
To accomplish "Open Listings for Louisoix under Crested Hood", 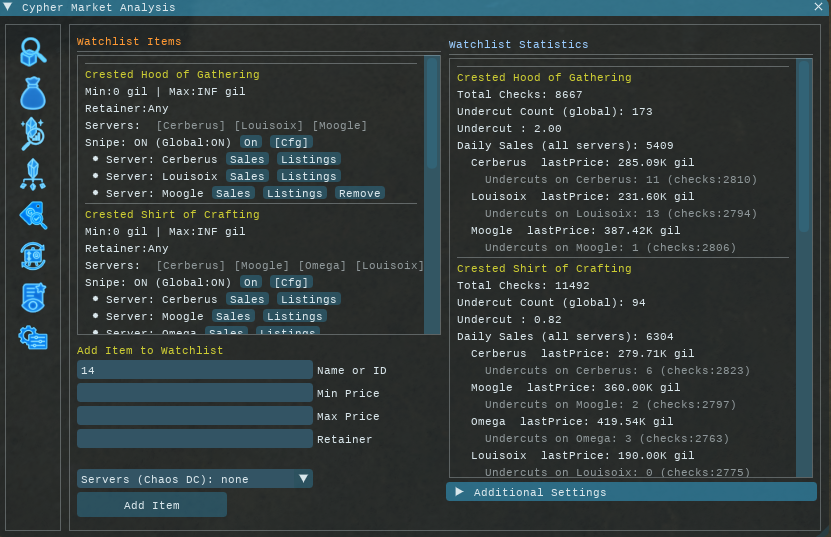I will tap(308, 176).
